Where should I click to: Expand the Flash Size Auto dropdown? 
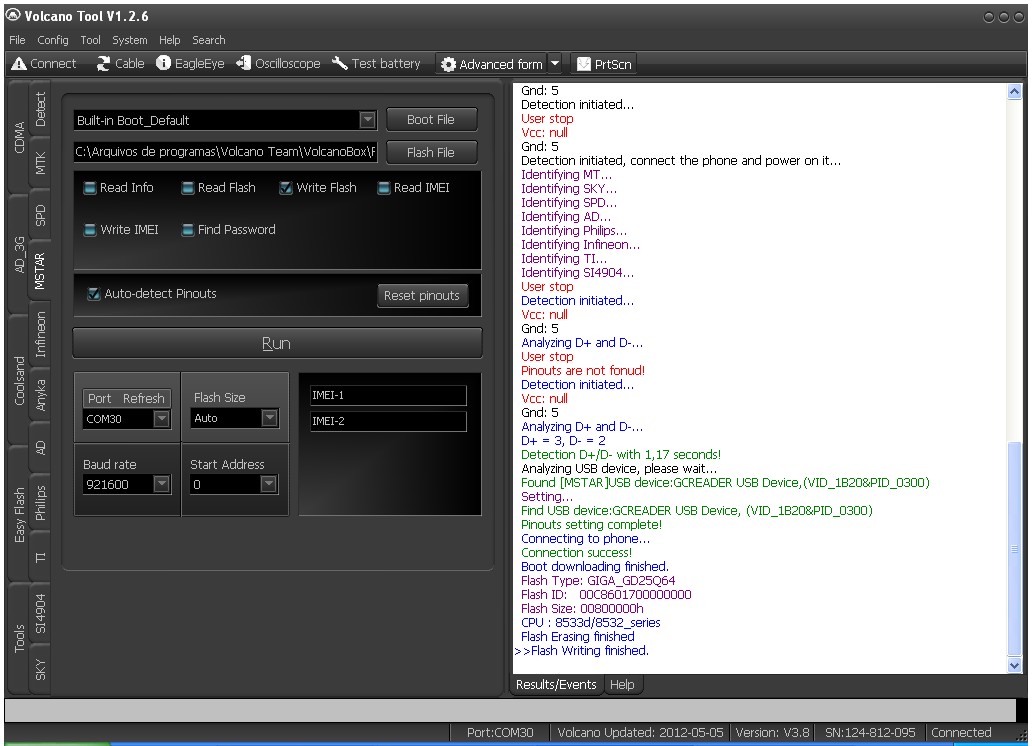coord(269,418)
